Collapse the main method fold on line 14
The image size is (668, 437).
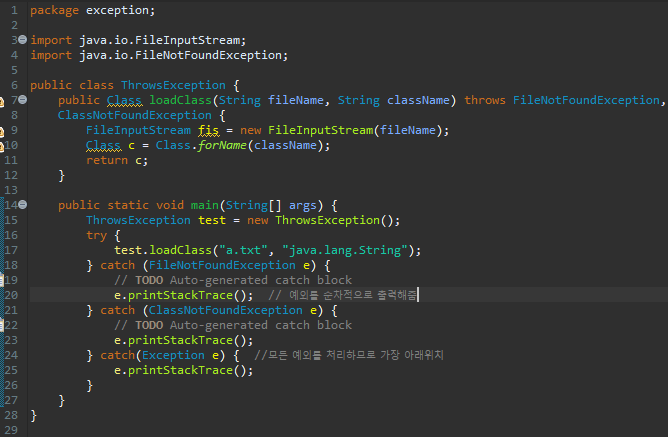pyautogui.click(x=23, y=204)
